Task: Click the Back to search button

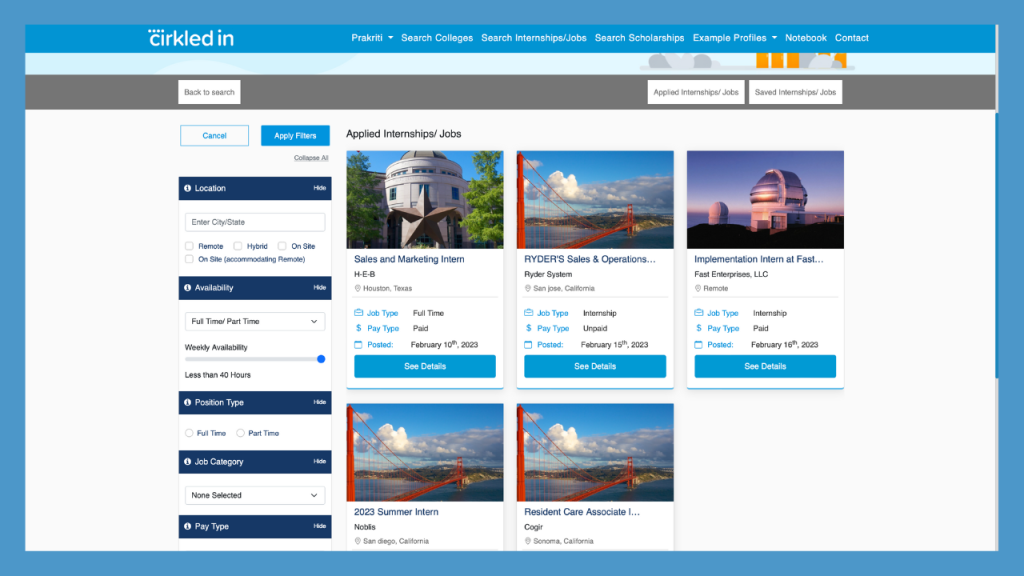Action: [x=209, y=92]
